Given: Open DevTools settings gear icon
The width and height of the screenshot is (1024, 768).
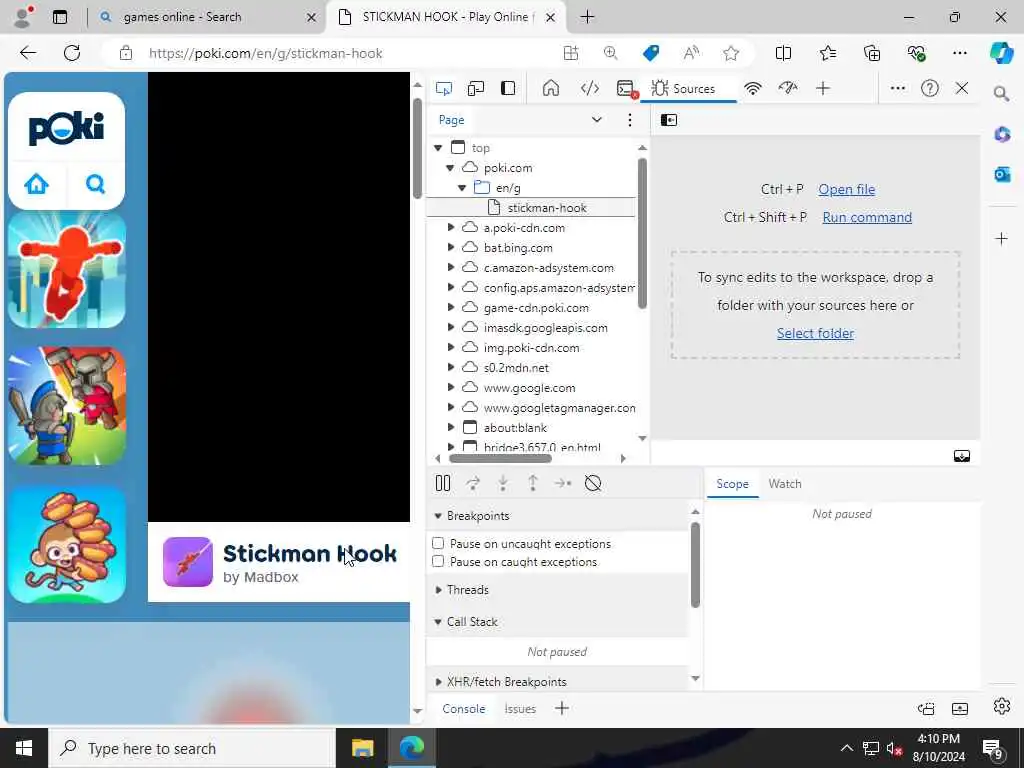Looking at the screenshot, I should pyautogui.click(x=1001, y=706).
